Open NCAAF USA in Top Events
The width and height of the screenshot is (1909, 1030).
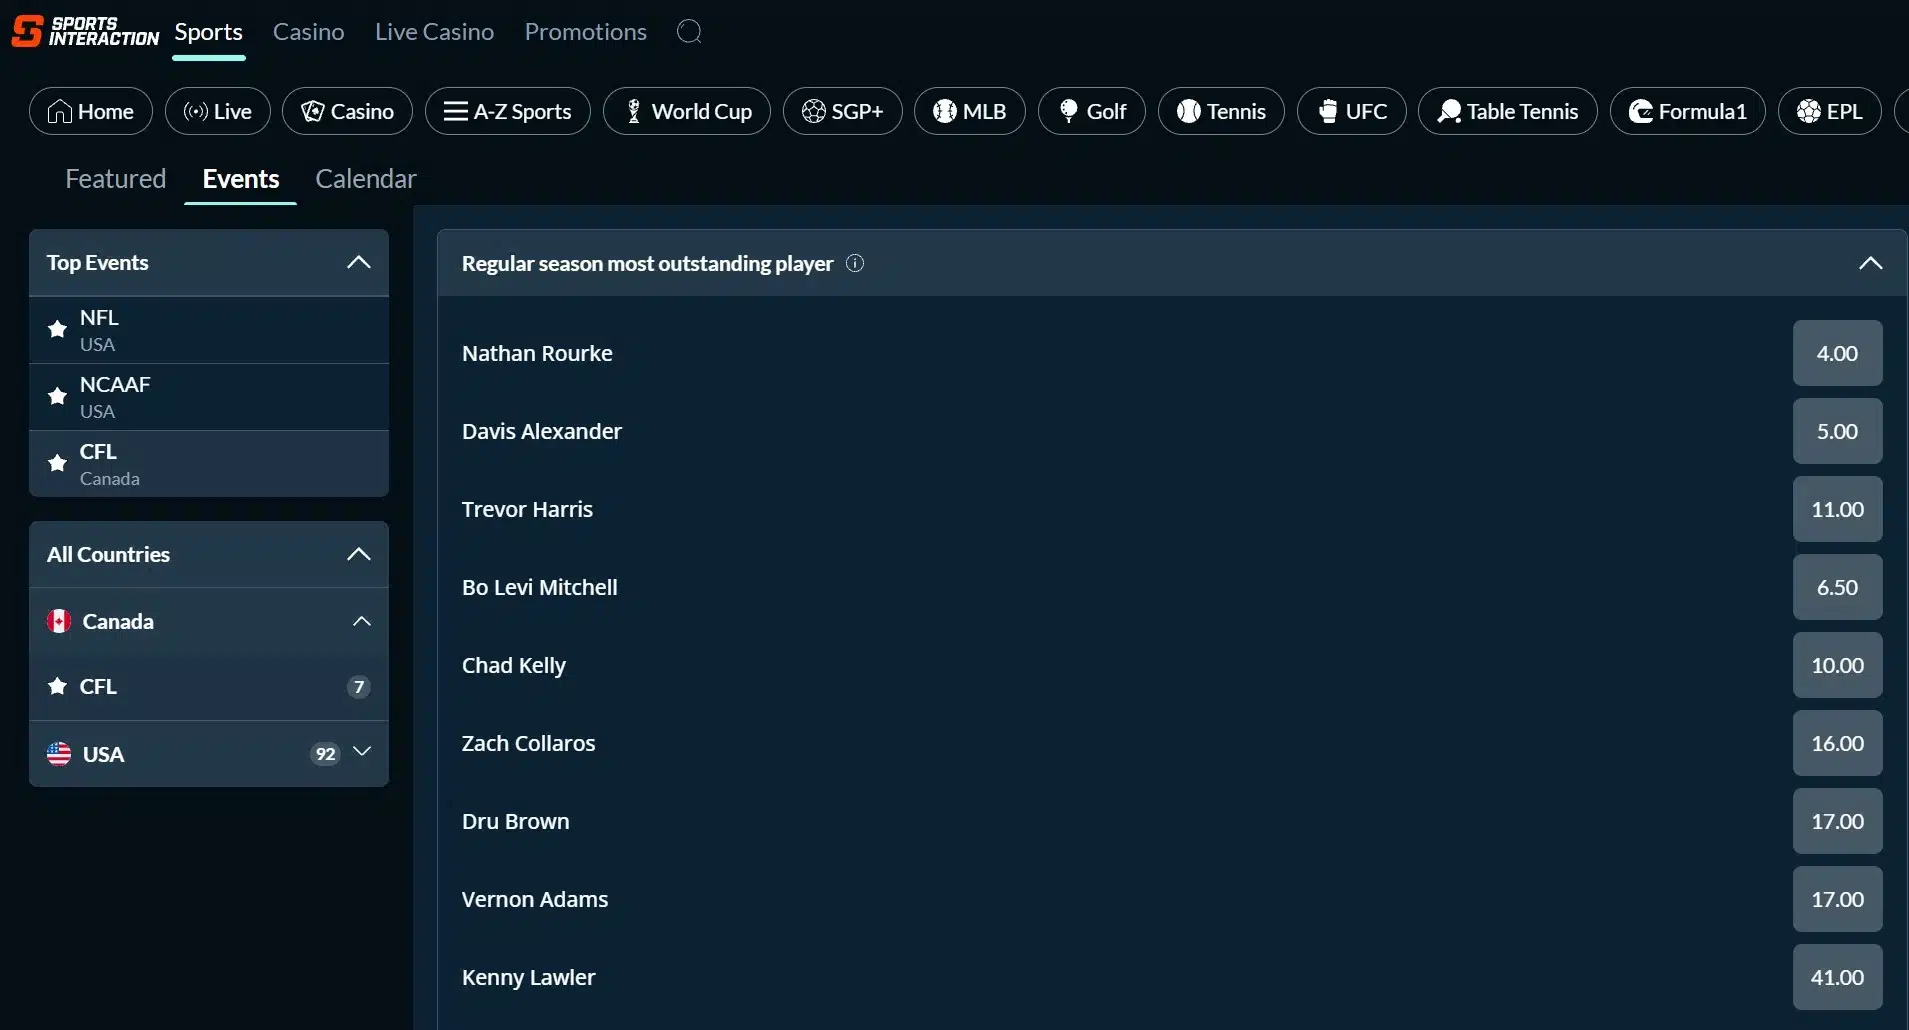(x=209, y=397)
